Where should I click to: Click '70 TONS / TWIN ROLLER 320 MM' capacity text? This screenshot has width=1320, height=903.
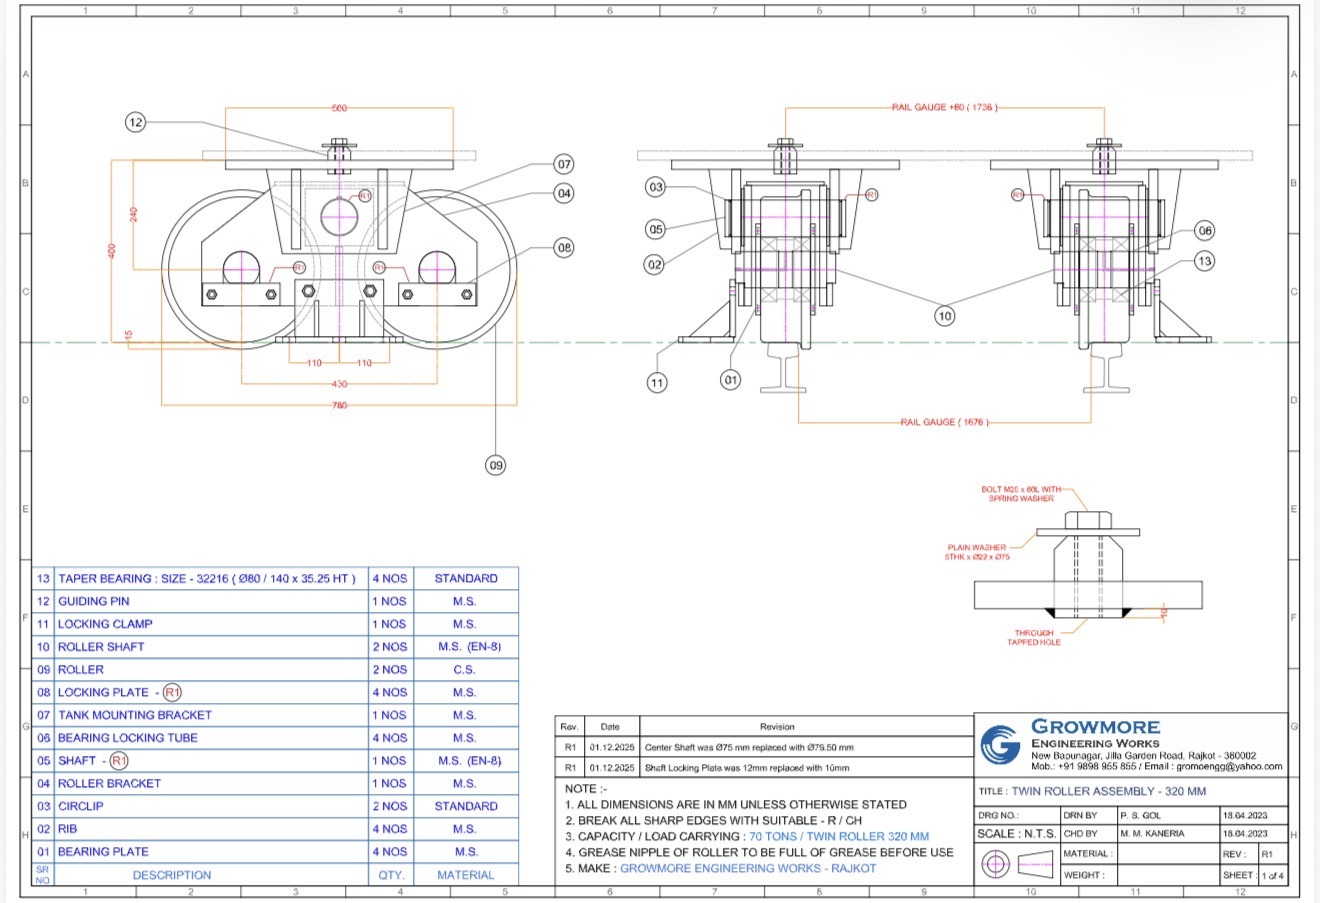(x=839, y=836)
